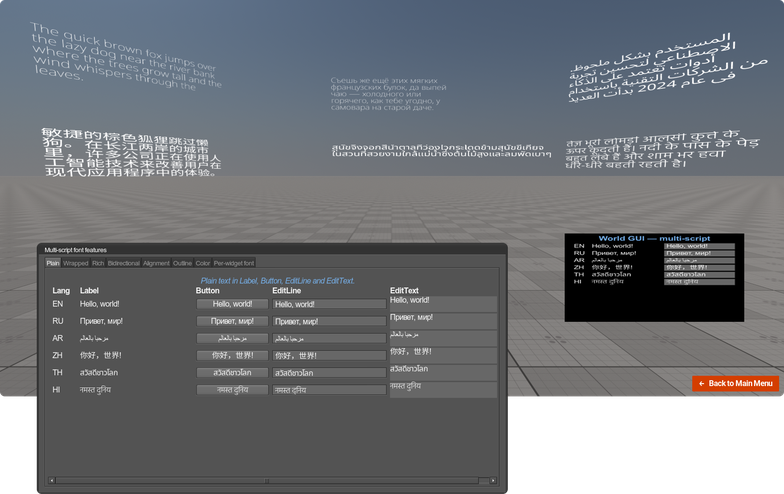
Task: Click the 'Привет, мир!' label text in RU row
Action: pyautogui.click(x=101, y=321)
